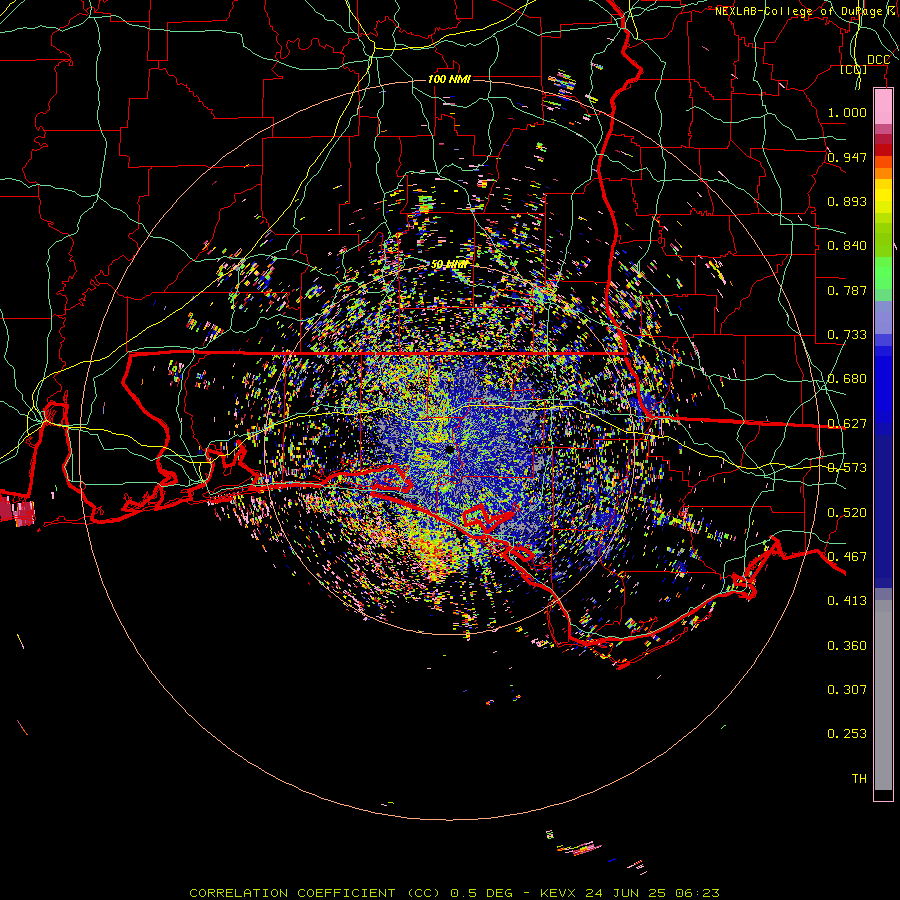The width and height of the screenshot is (900, 900).
Task: Click the KEVX station identifier in the caption
Action: tap(559, 893)
